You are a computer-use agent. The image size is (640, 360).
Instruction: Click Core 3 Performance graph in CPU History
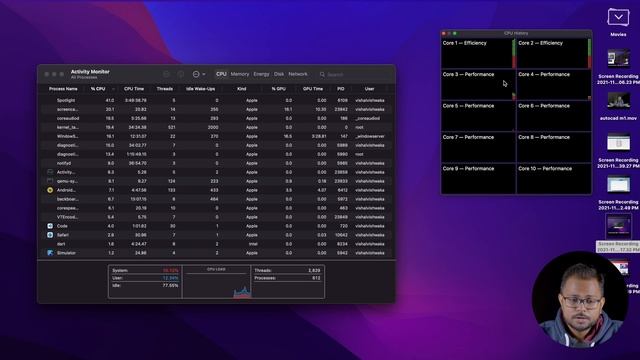[479, 85]
